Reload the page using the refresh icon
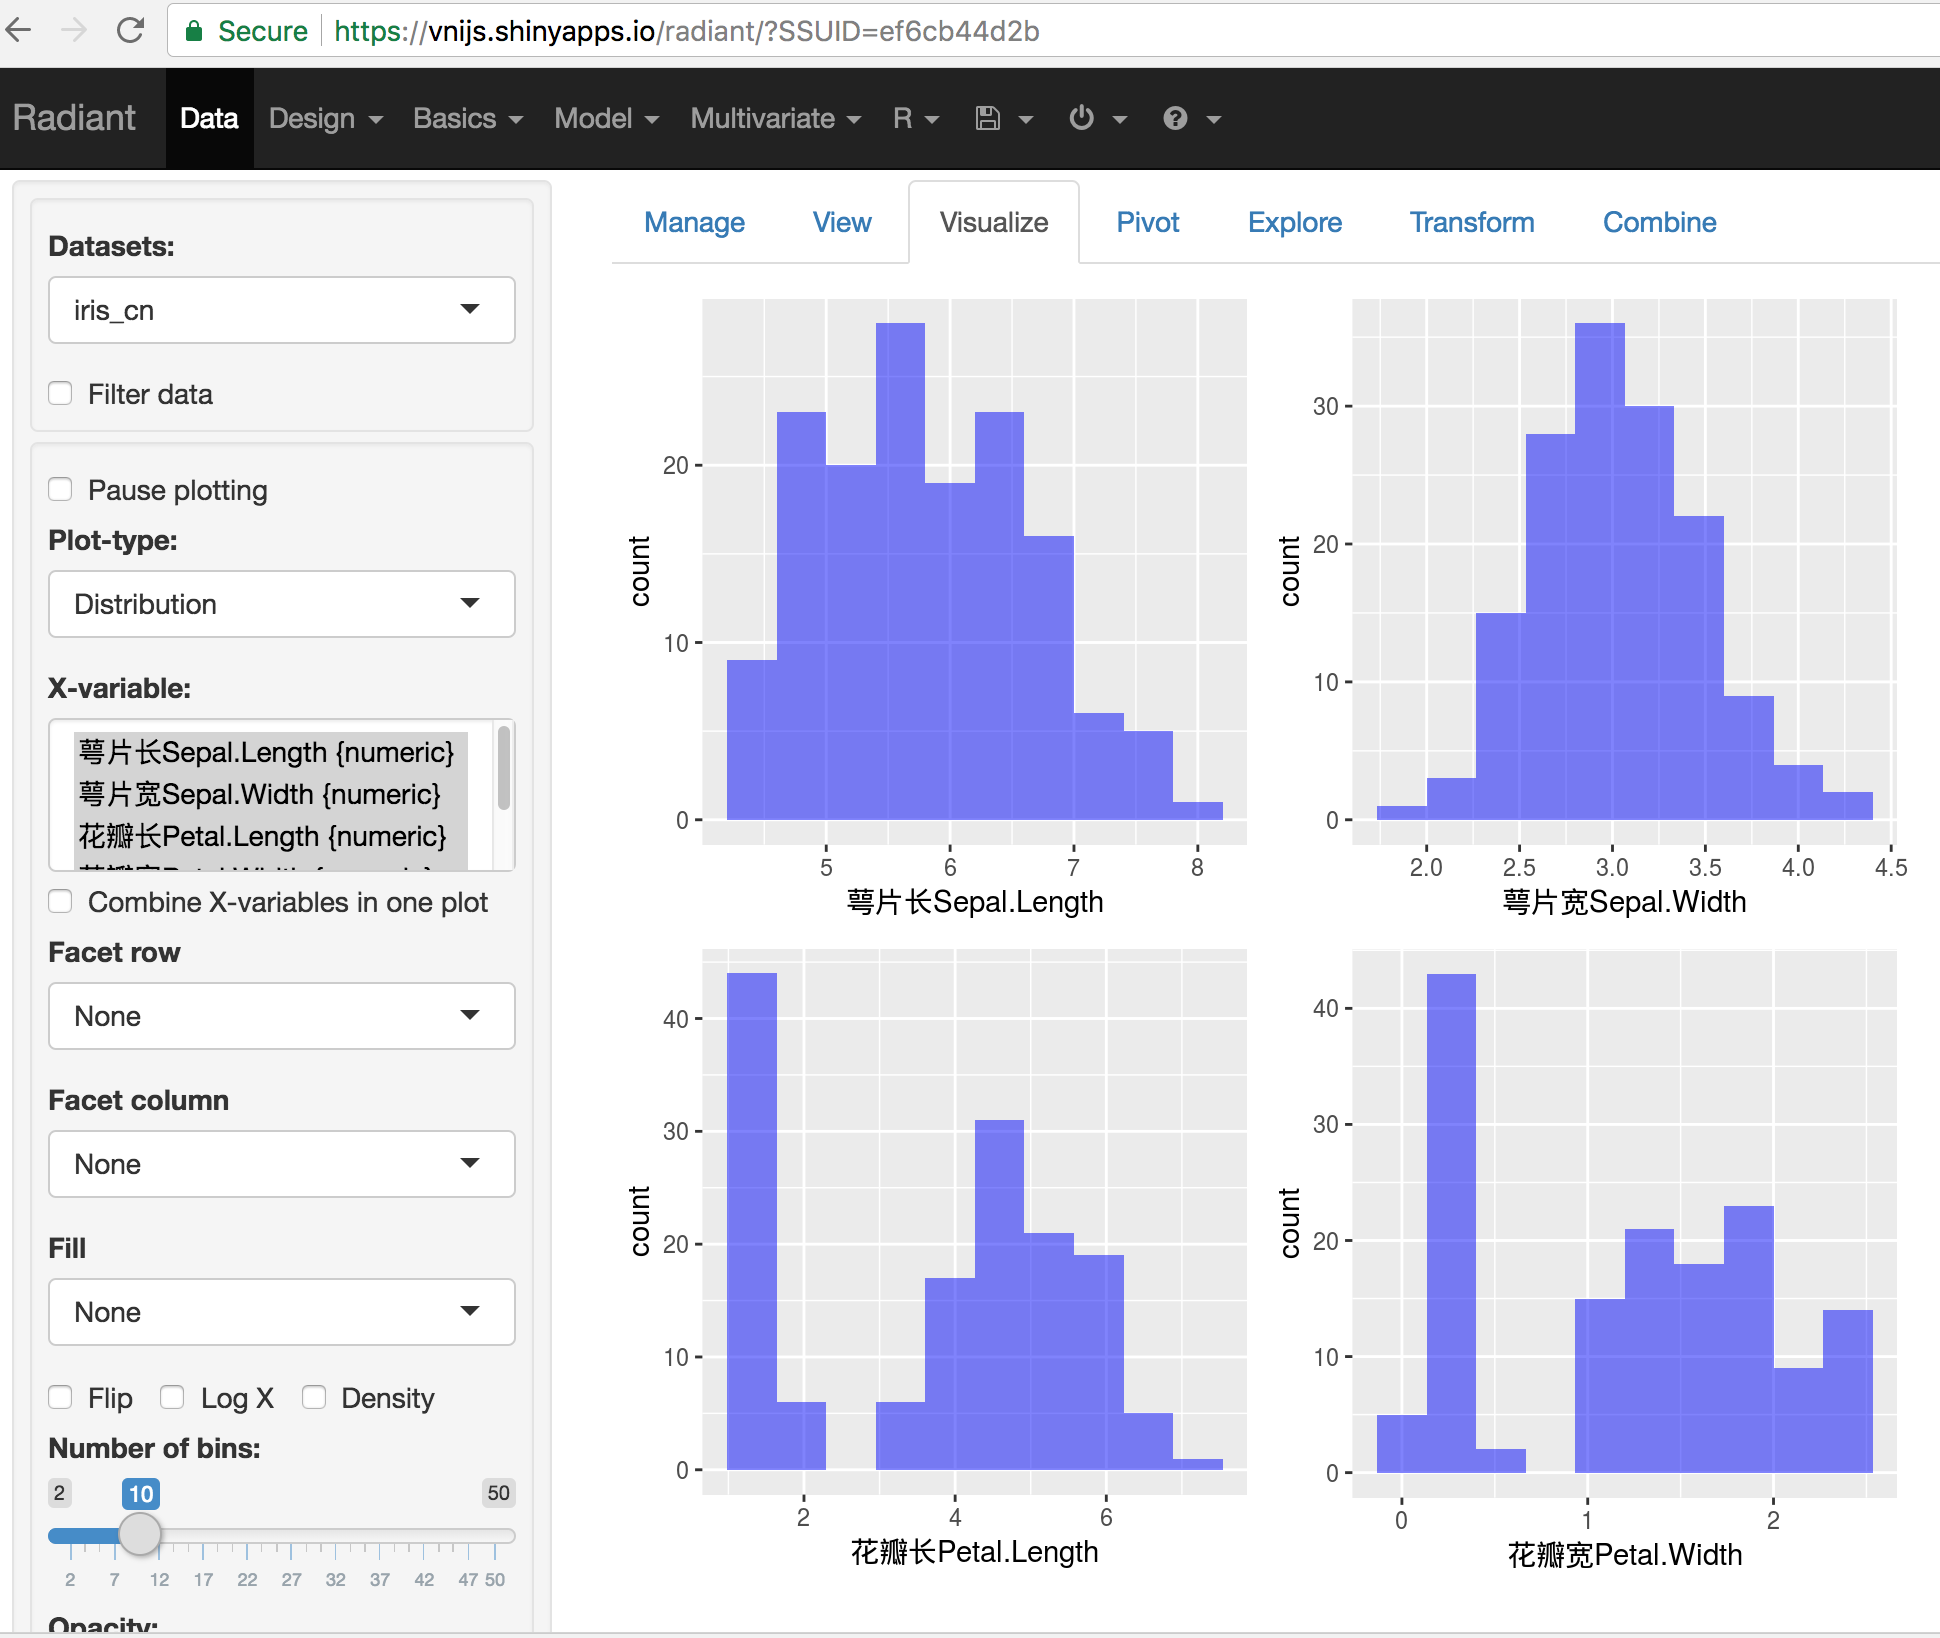This screenshot has width=1940, height=1638. pyautogui.click(x=131, y=30)
